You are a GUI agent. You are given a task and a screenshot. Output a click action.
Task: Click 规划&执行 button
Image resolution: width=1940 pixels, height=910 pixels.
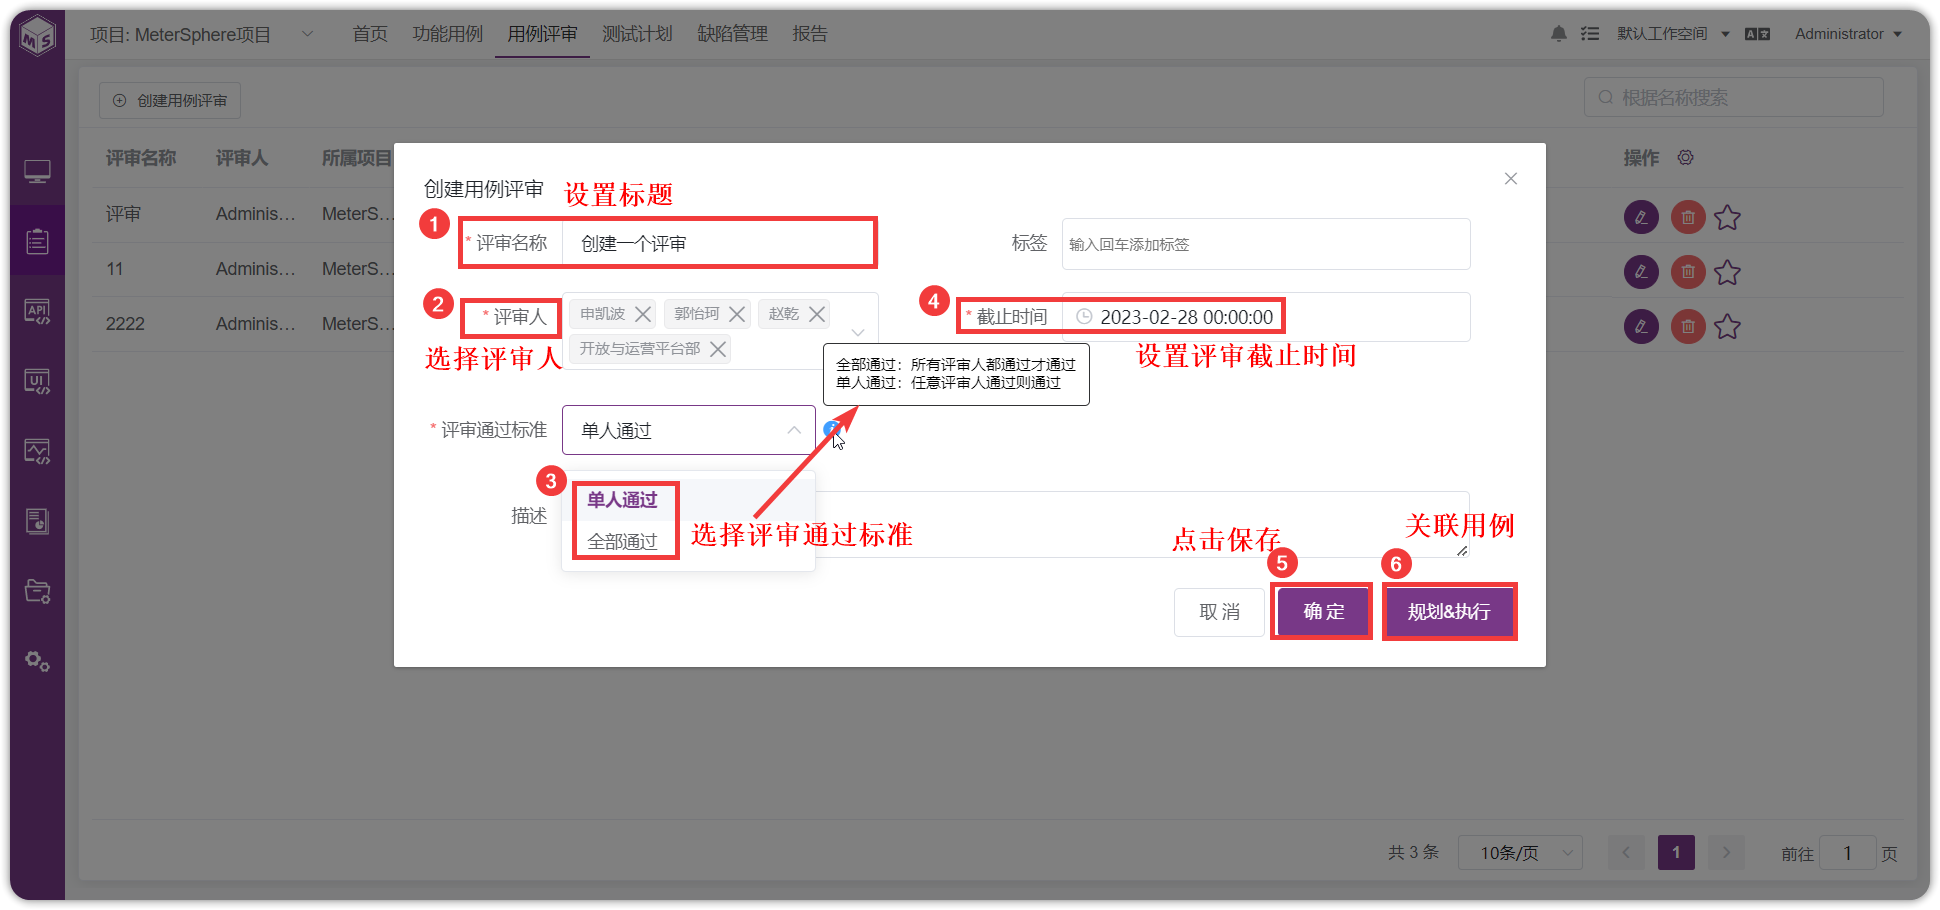coord(1449,612)
